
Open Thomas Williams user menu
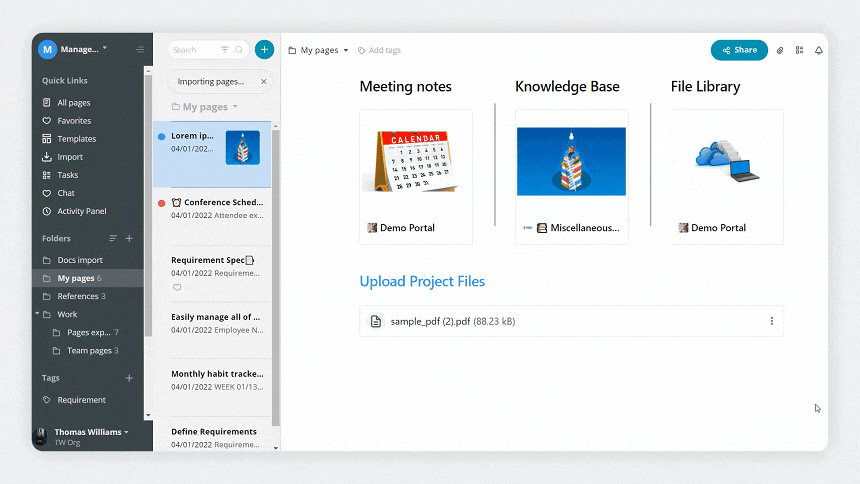[92, 432]
